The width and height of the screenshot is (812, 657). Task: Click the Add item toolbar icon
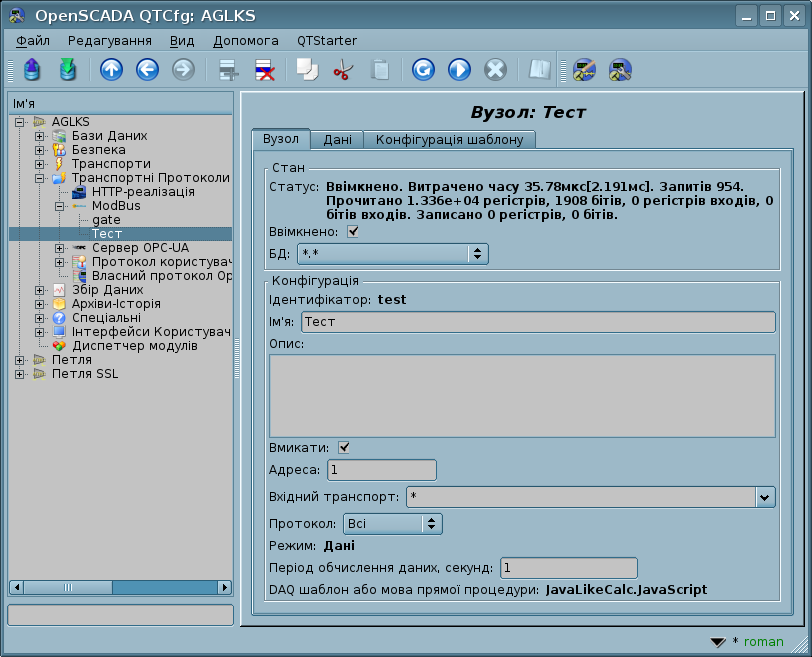tap(229, 70)
